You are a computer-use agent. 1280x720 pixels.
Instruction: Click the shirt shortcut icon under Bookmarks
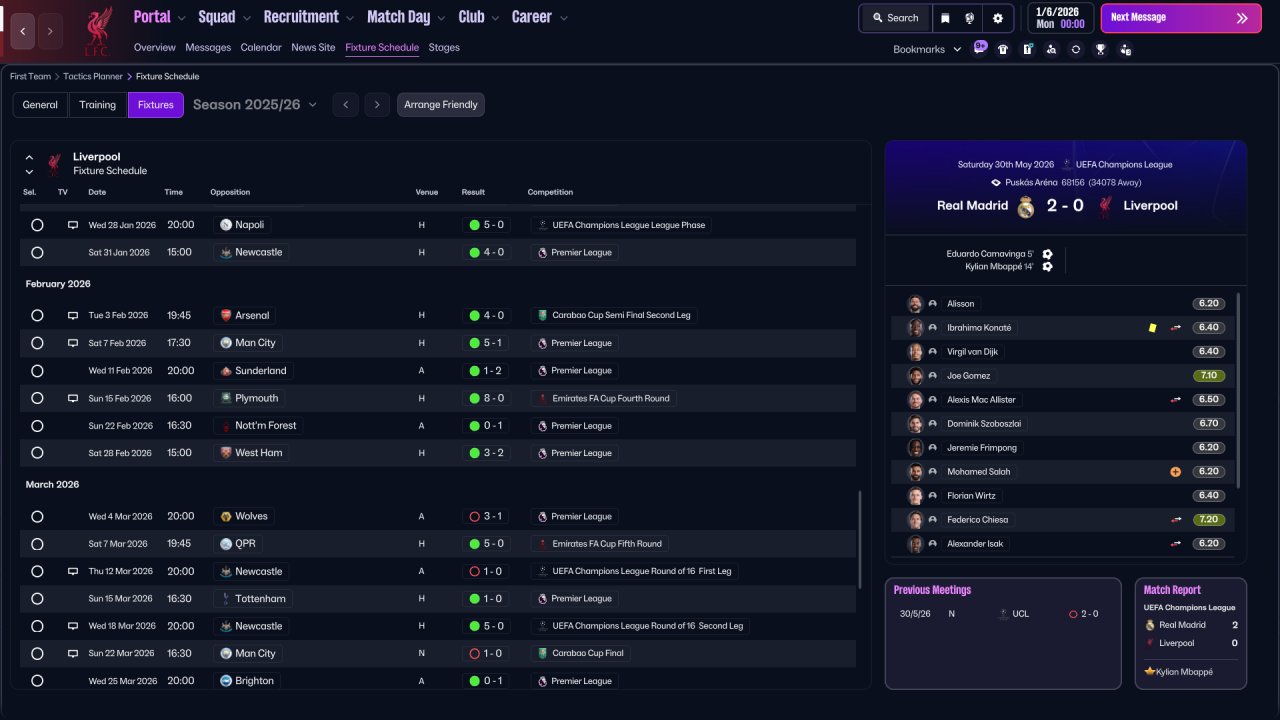pos(1003,49)
